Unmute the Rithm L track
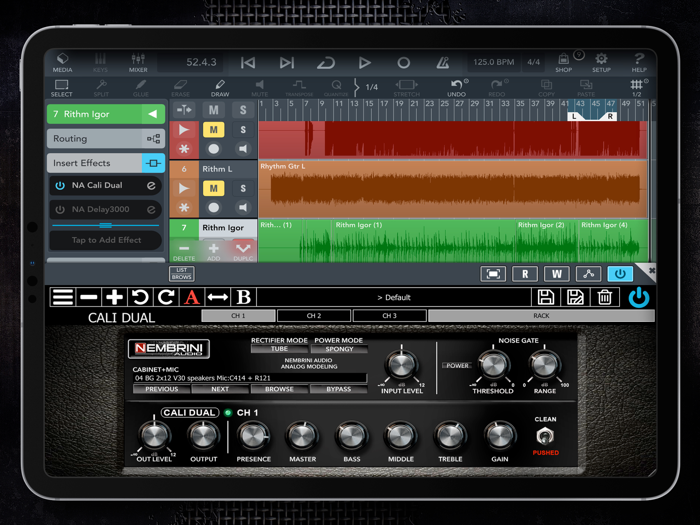This screenshot has height=525, width=700. [x=214, y=188]
